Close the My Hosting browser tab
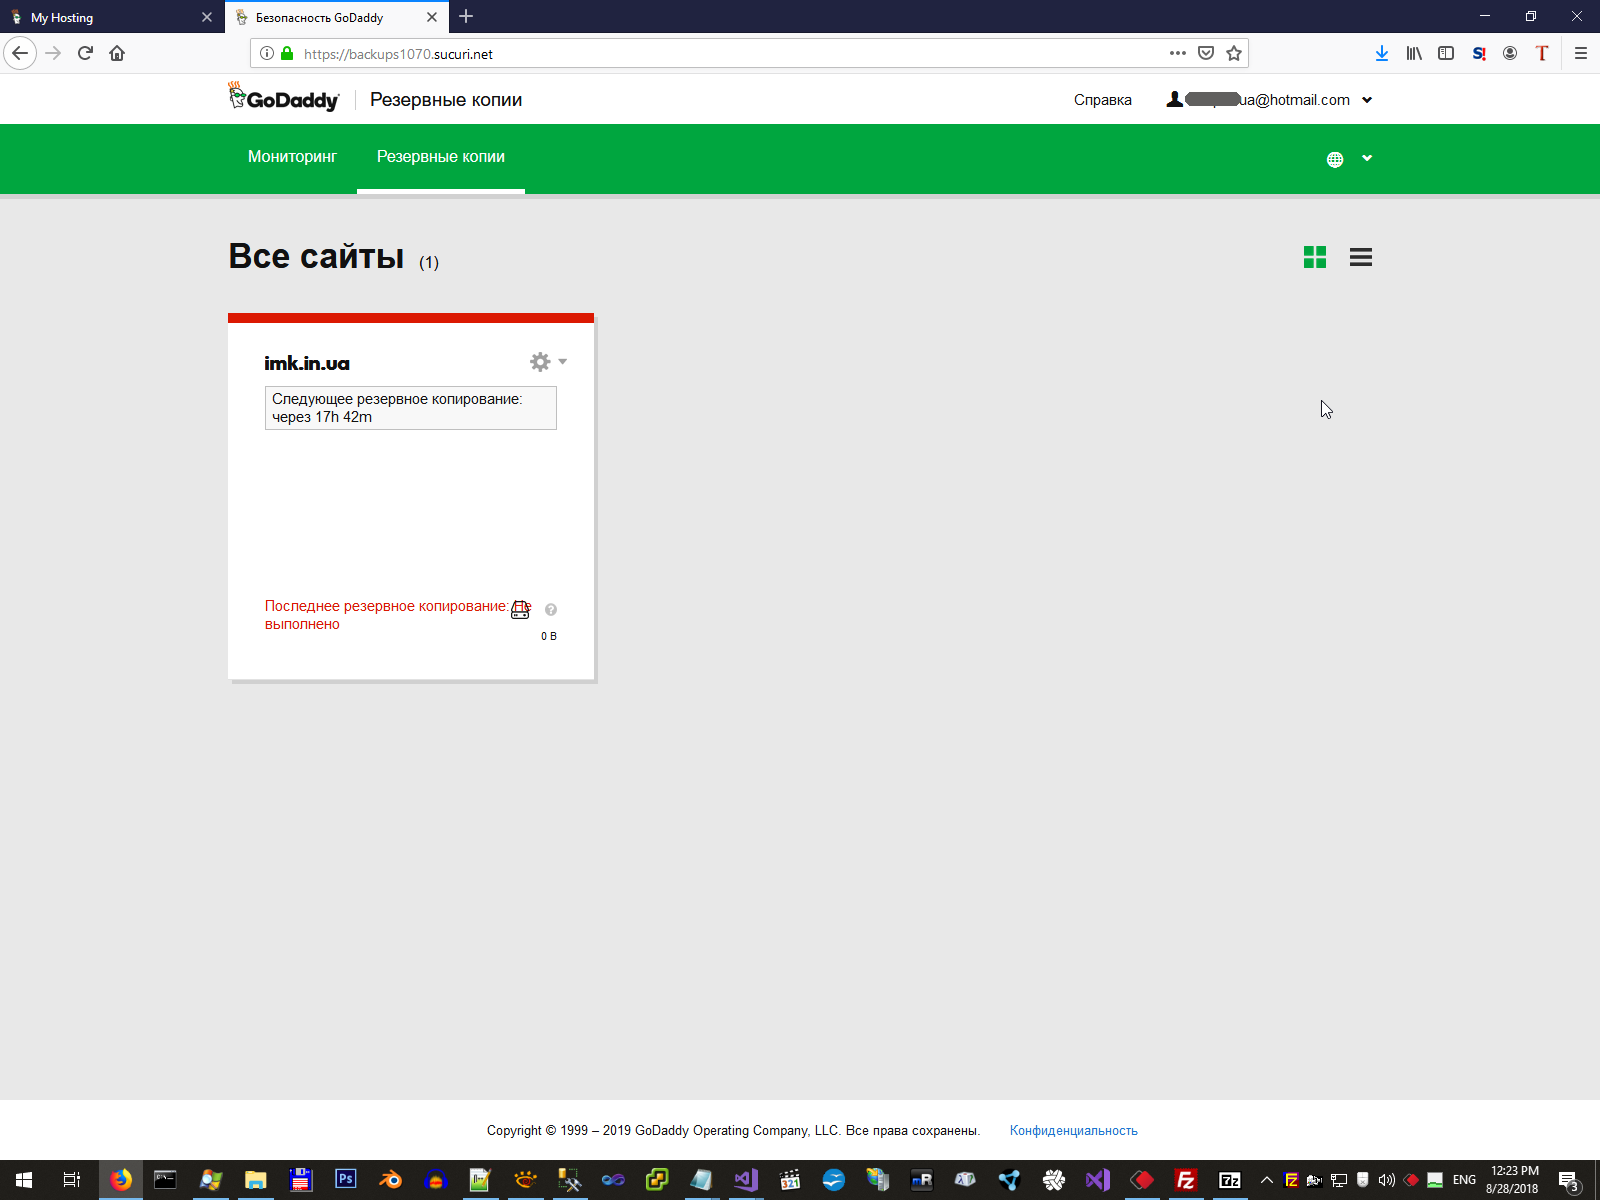1600x1200 pixels. (207, 17)
